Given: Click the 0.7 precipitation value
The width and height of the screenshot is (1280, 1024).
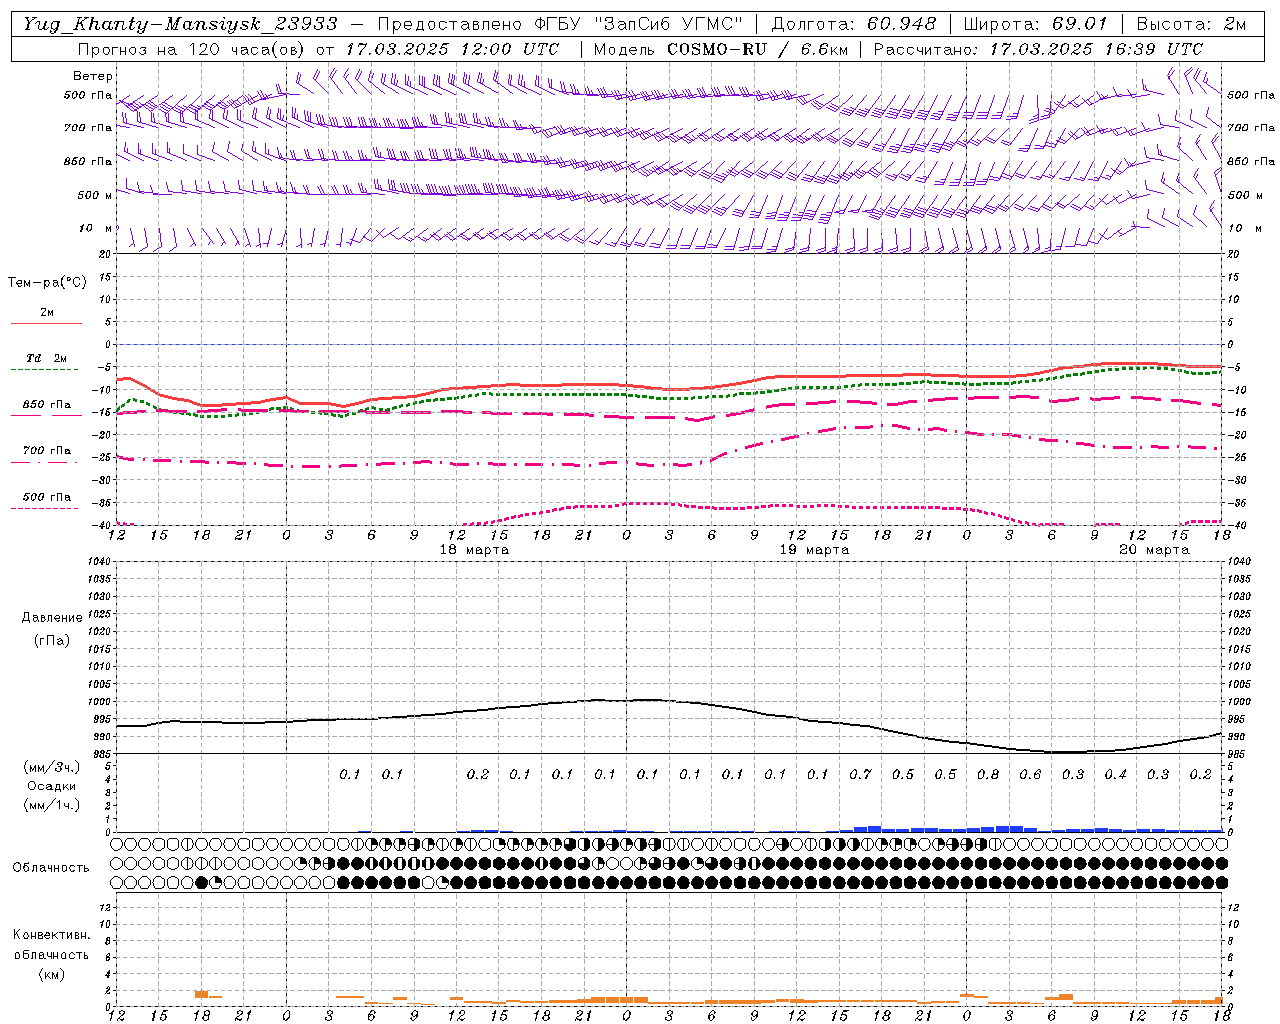Looking at the screenshot, I should click(x=860, y=775).
